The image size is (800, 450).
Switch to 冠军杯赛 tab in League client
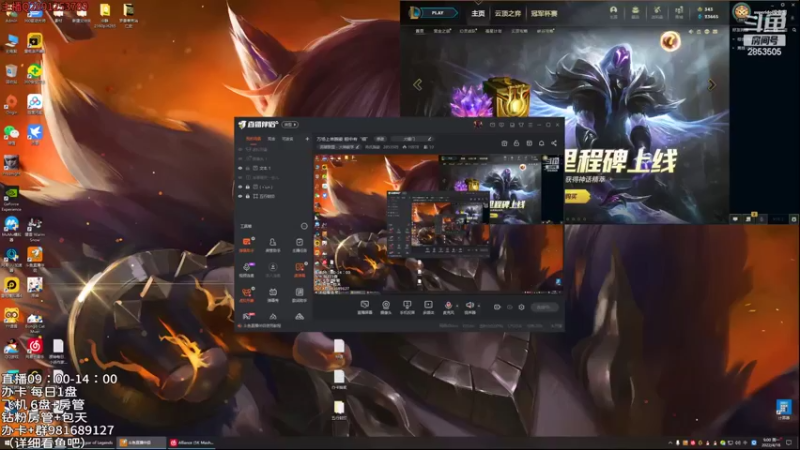pyautogui.click(x=544, y=13)
